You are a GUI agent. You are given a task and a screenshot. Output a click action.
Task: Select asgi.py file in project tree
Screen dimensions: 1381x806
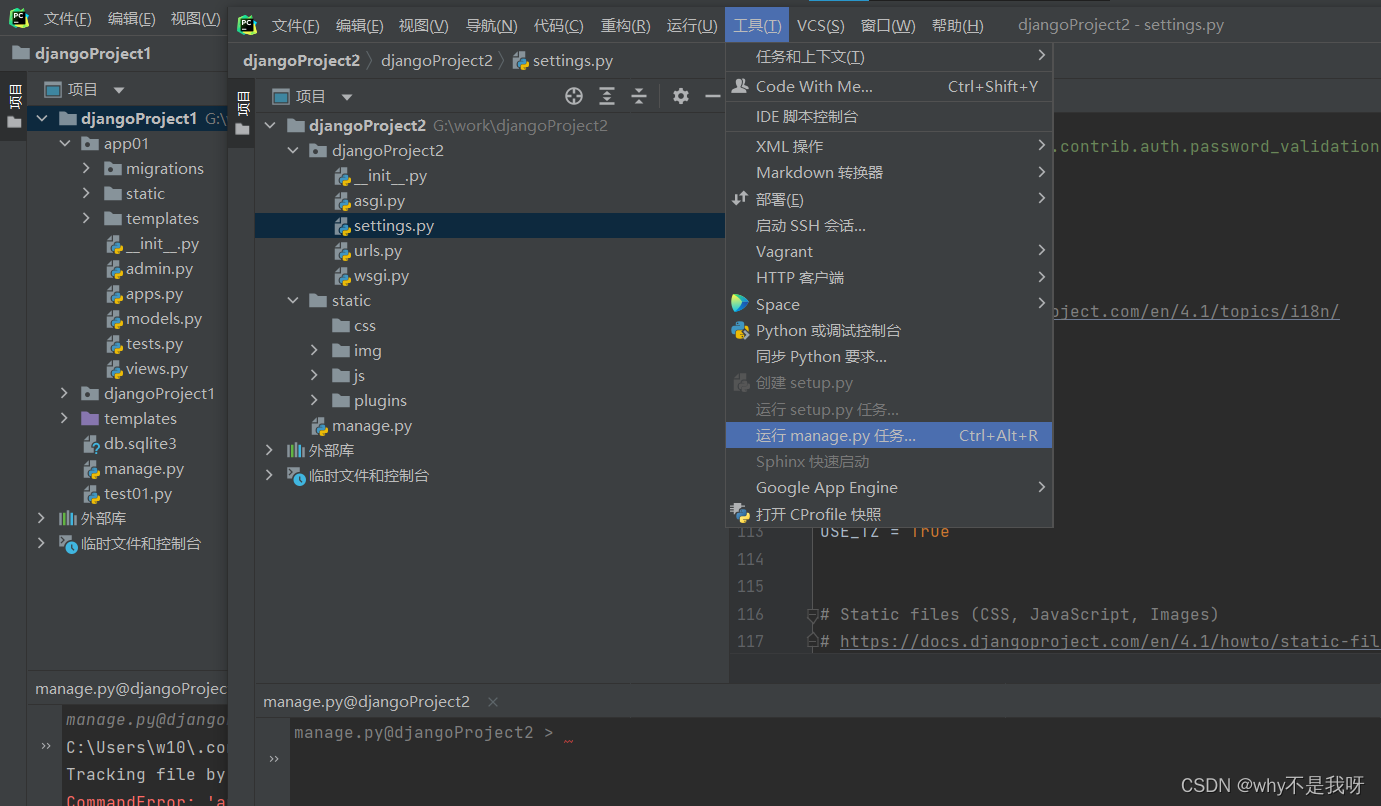(379, 201)
